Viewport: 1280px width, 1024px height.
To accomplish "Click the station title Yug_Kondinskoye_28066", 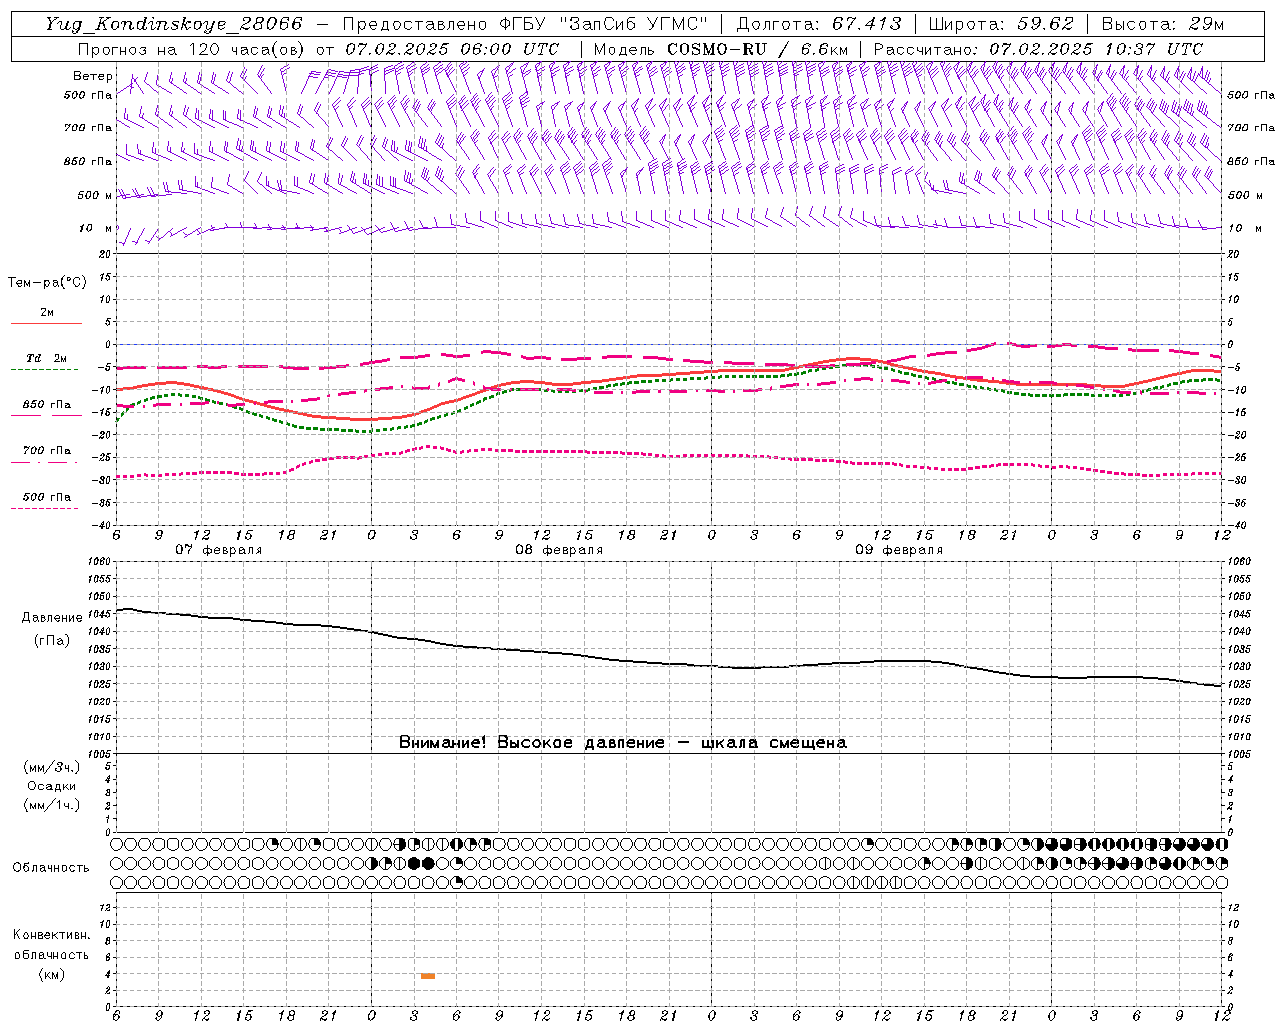I will (173, 24).
